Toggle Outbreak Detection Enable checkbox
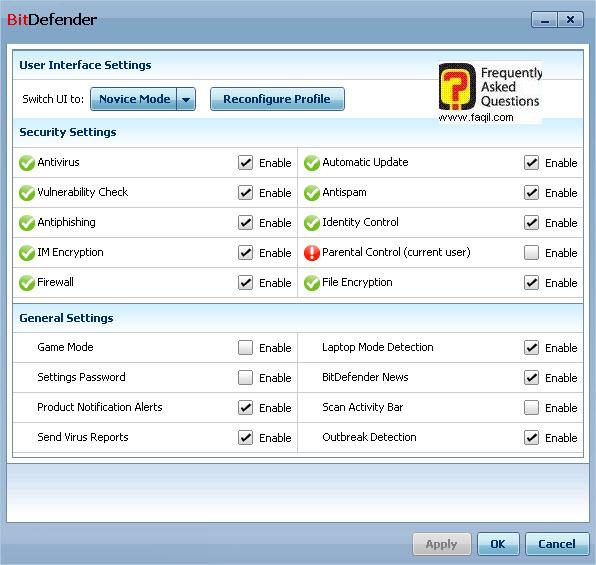The width and height of the screenshot is (596, 565). coord(531,438)
